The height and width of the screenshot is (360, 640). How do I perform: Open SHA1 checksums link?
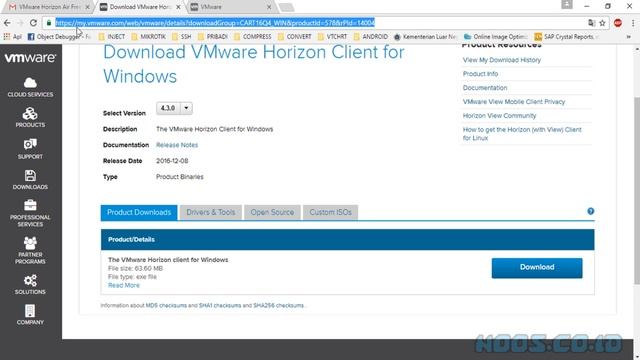(x=220, y=305)
